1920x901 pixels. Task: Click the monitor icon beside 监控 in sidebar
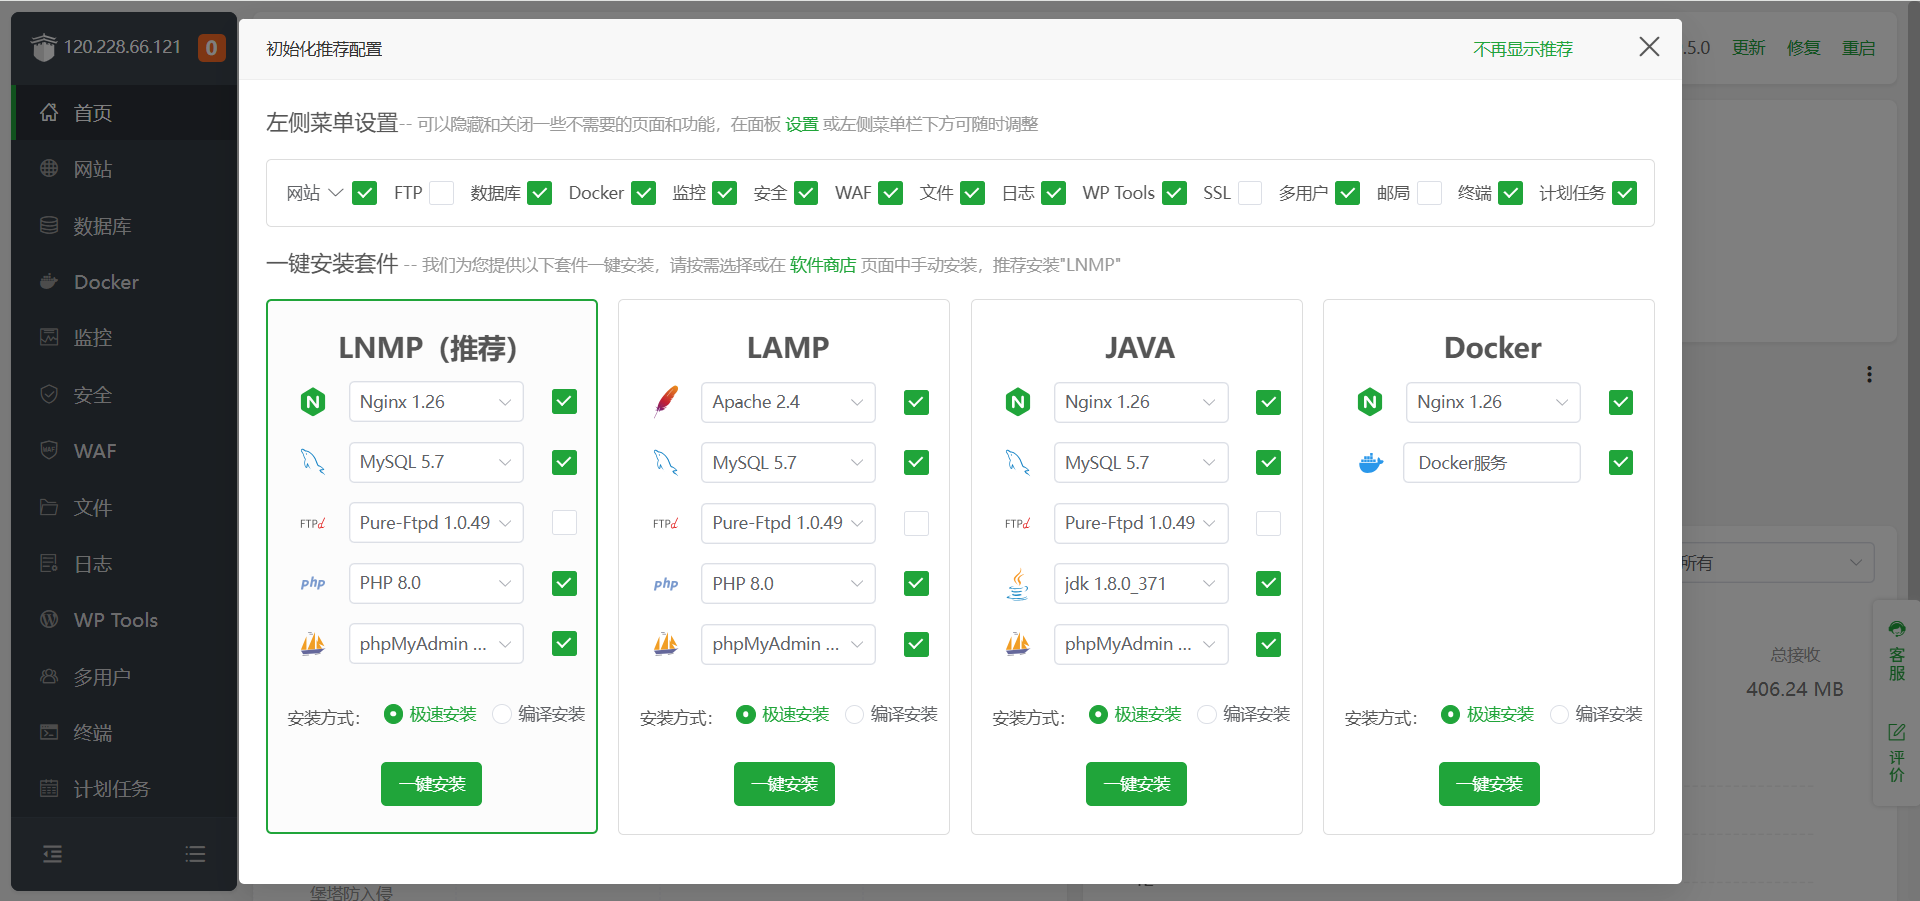(49, 338)
